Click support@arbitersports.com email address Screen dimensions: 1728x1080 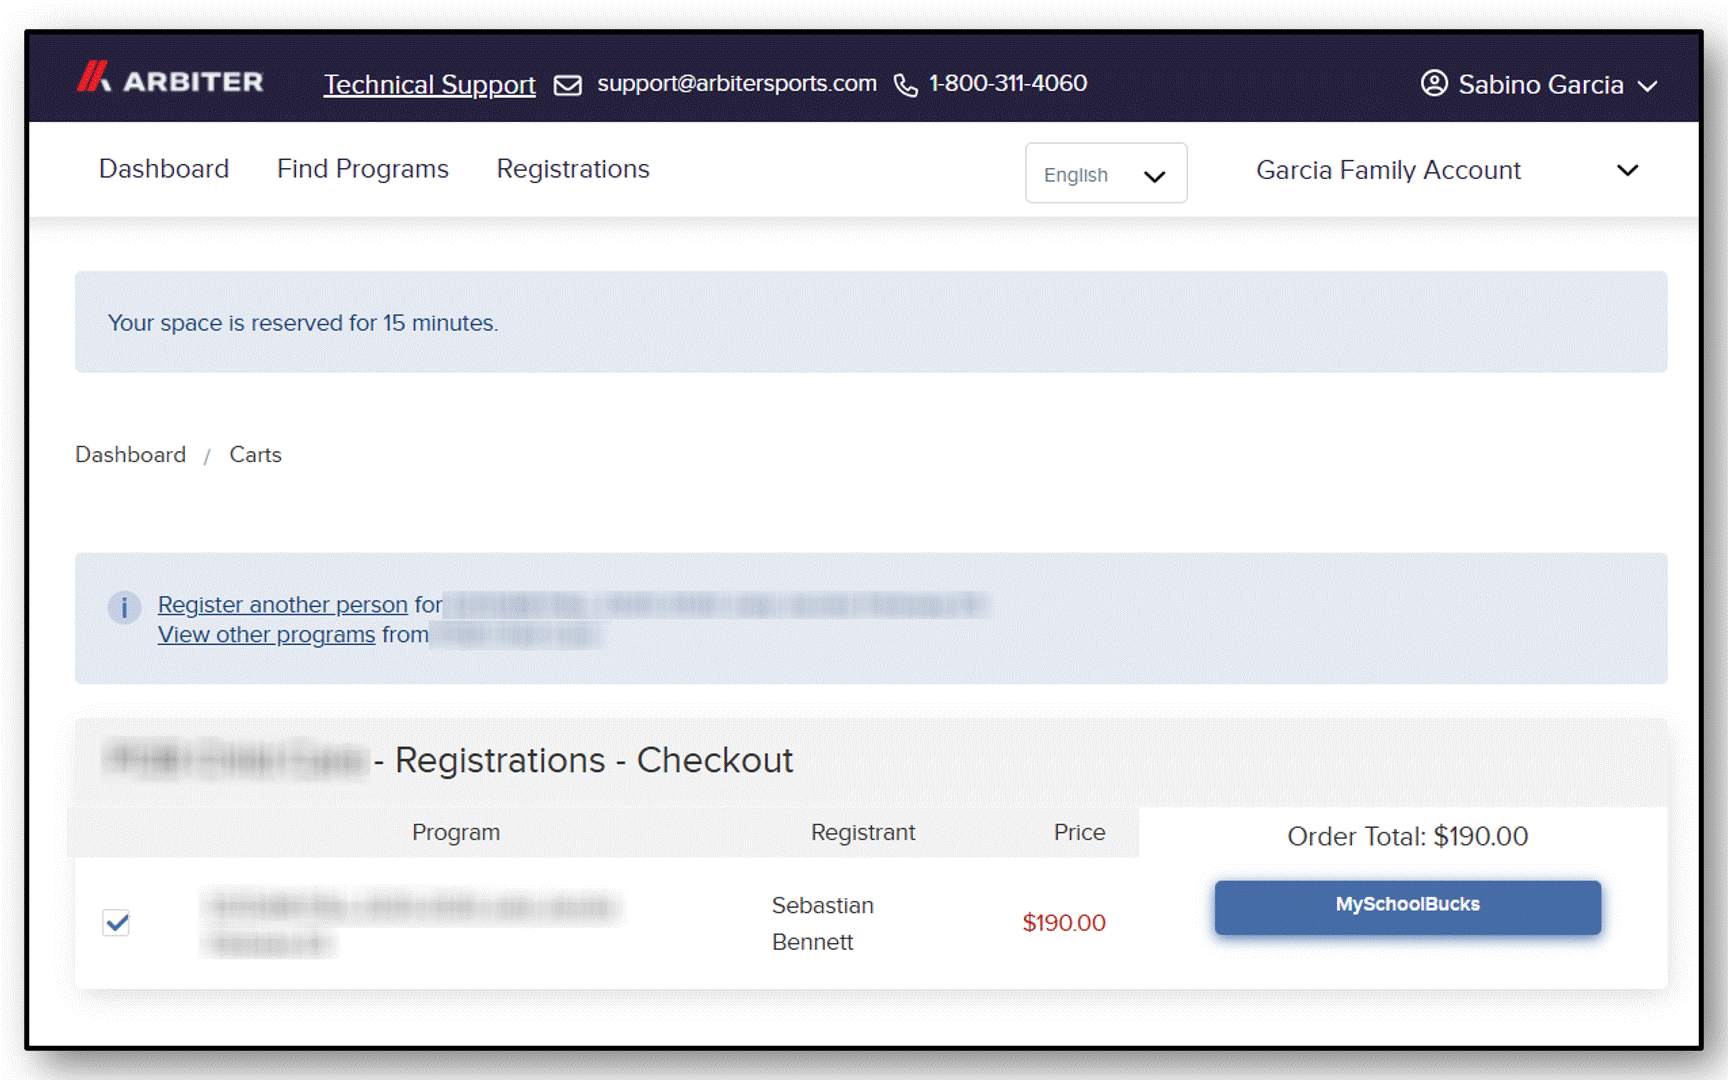tap(737, 83)
